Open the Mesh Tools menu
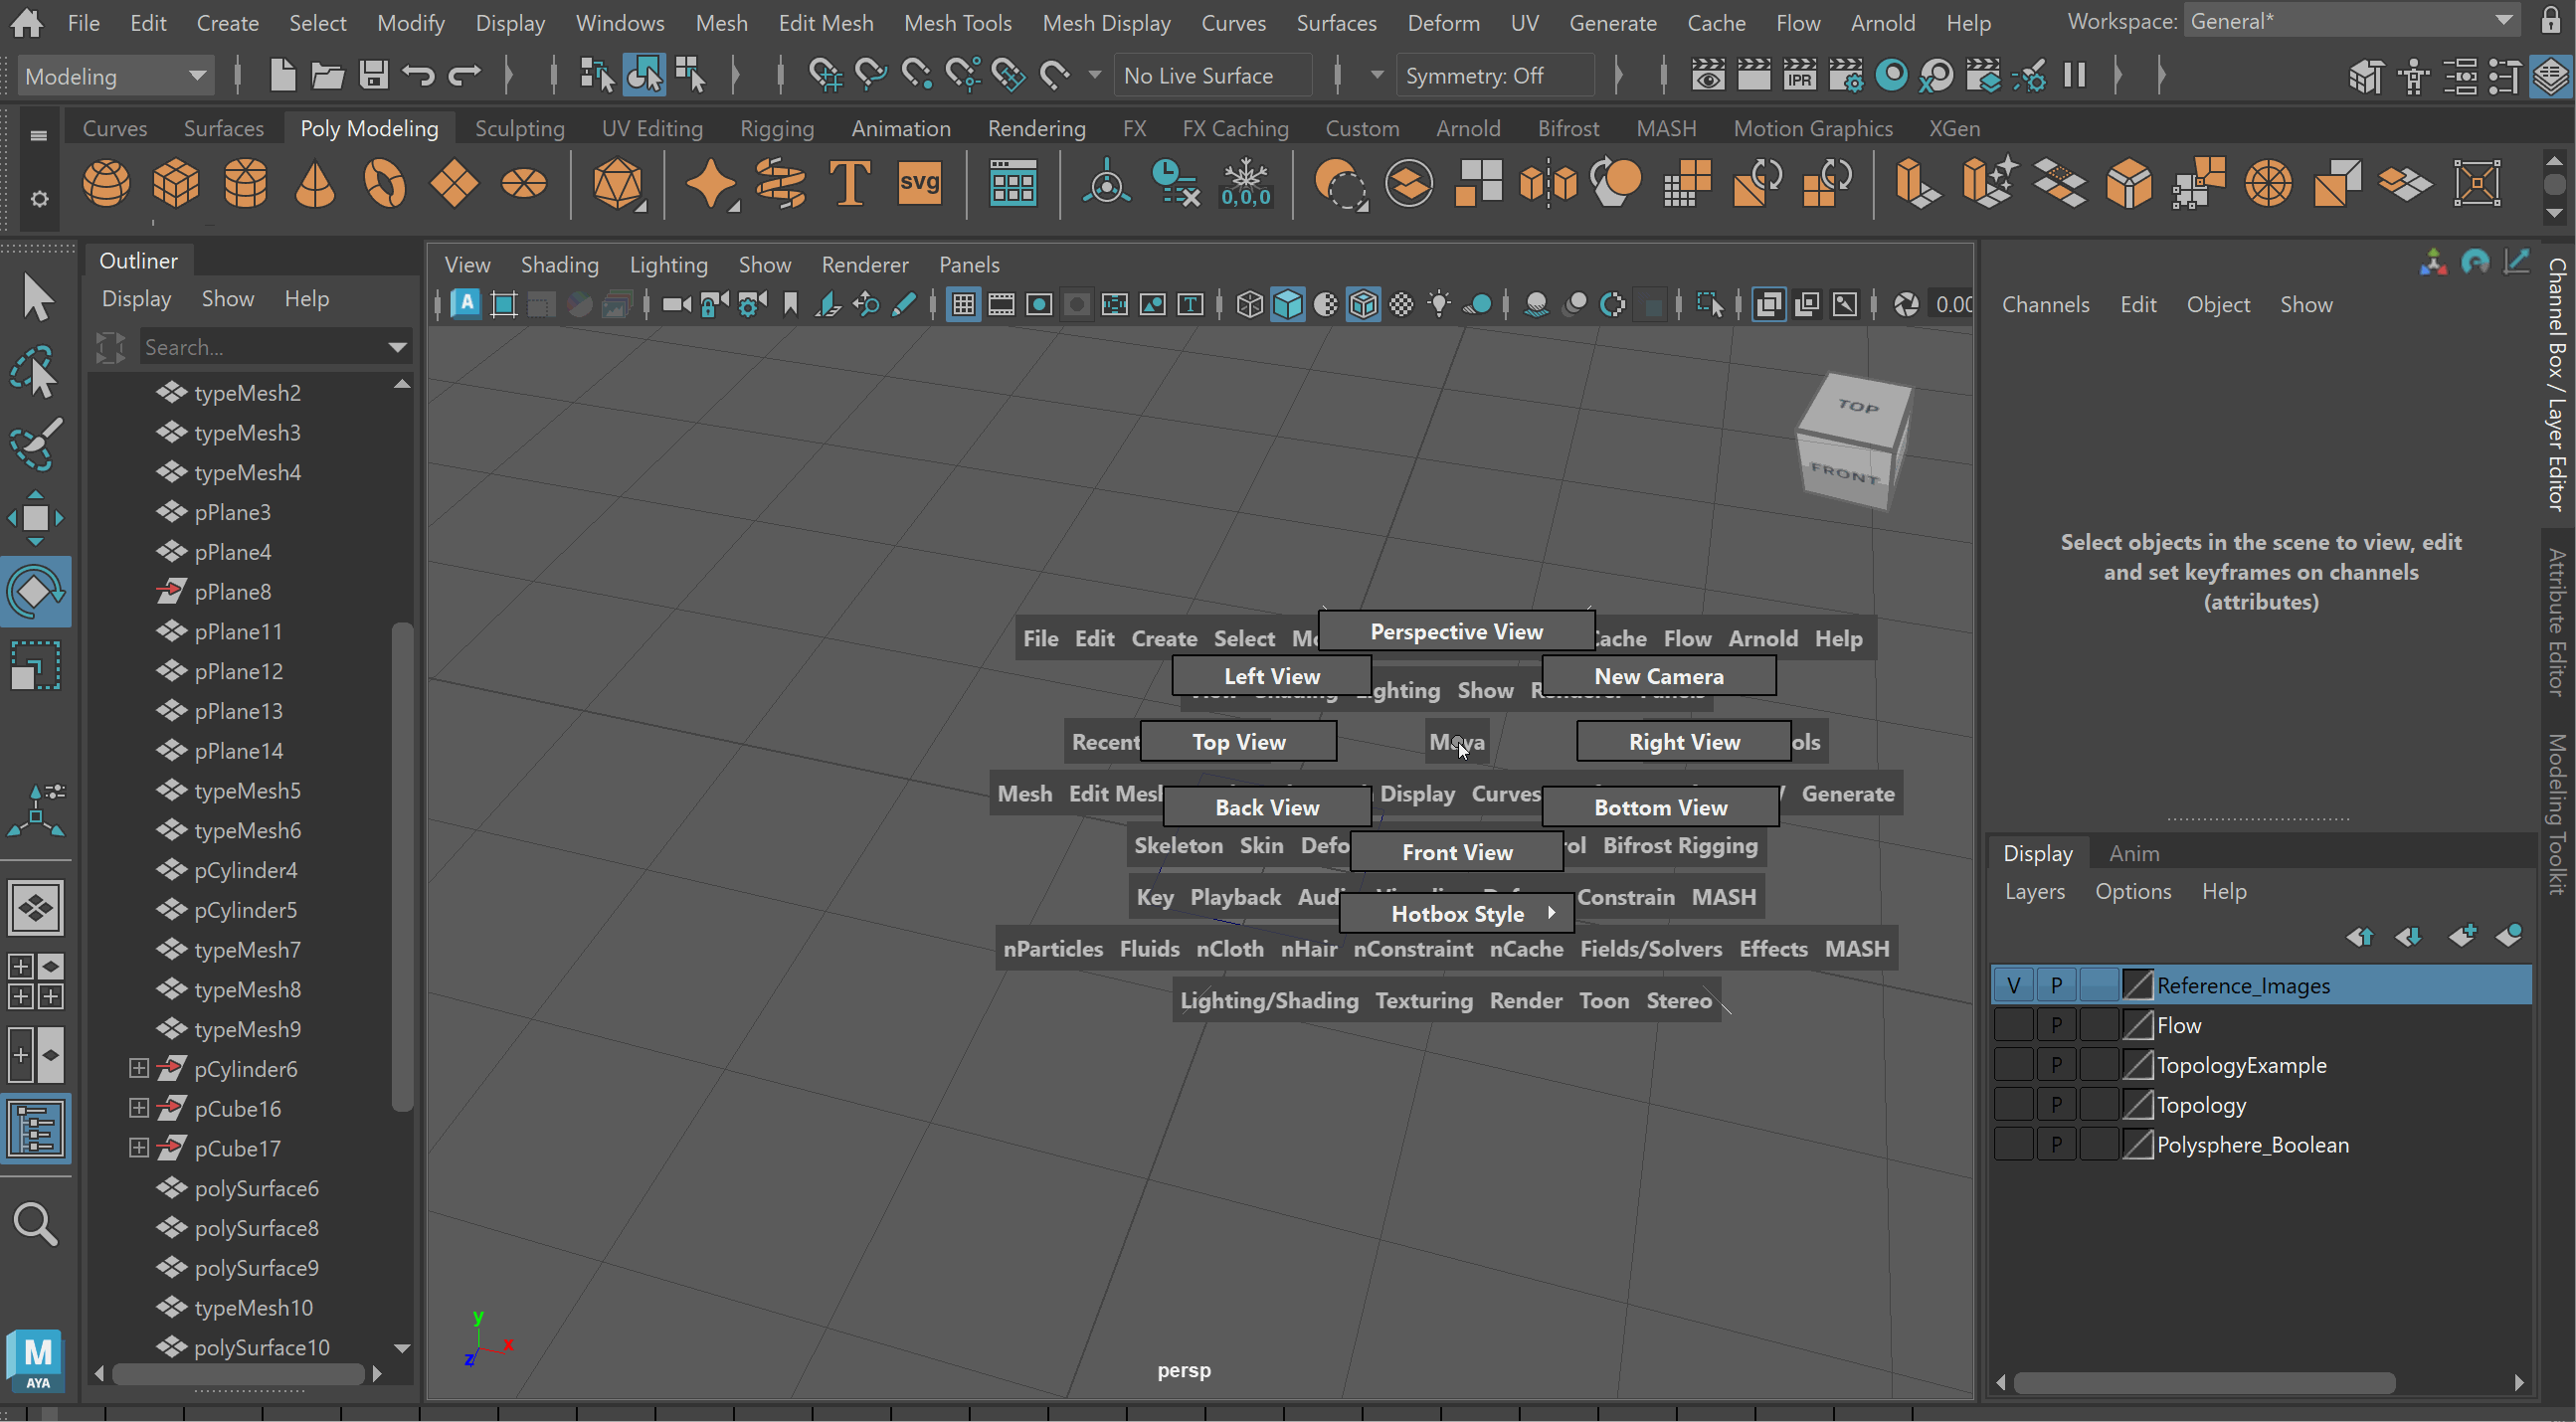The height and width of the screenshot is (1422, 2576). coord(957,22)
